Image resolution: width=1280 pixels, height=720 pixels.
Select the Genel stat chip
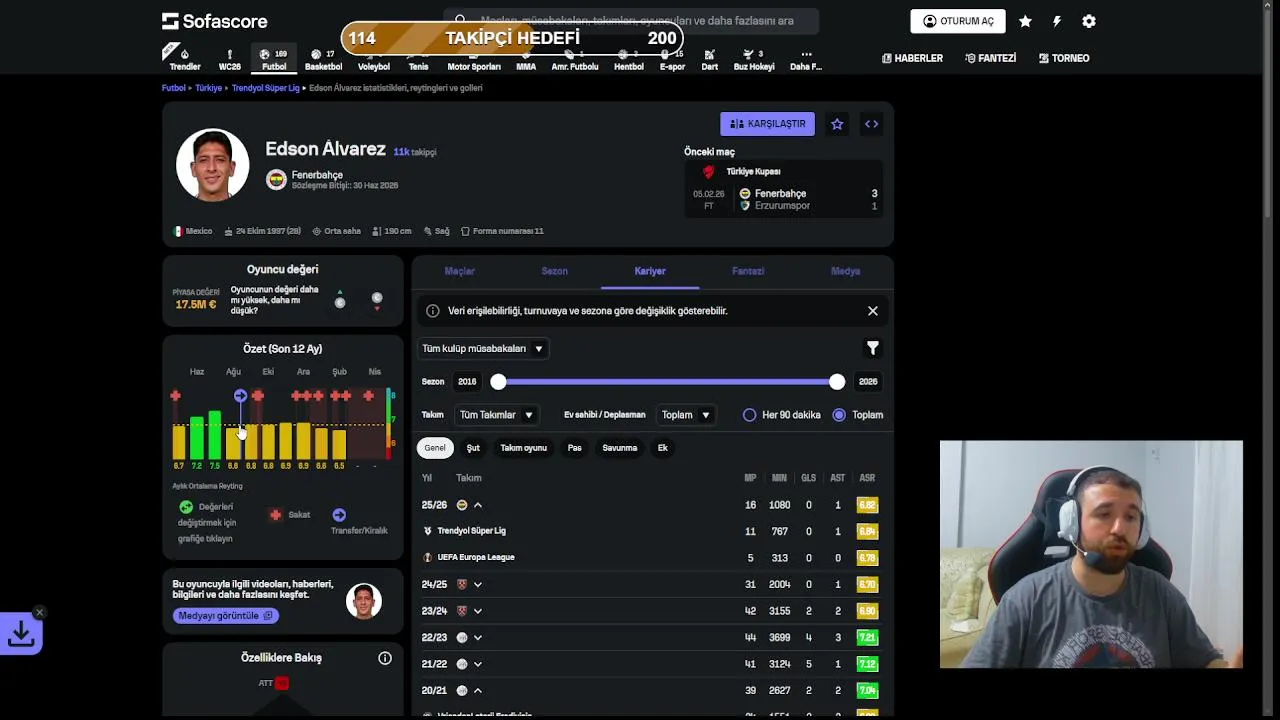435,448
